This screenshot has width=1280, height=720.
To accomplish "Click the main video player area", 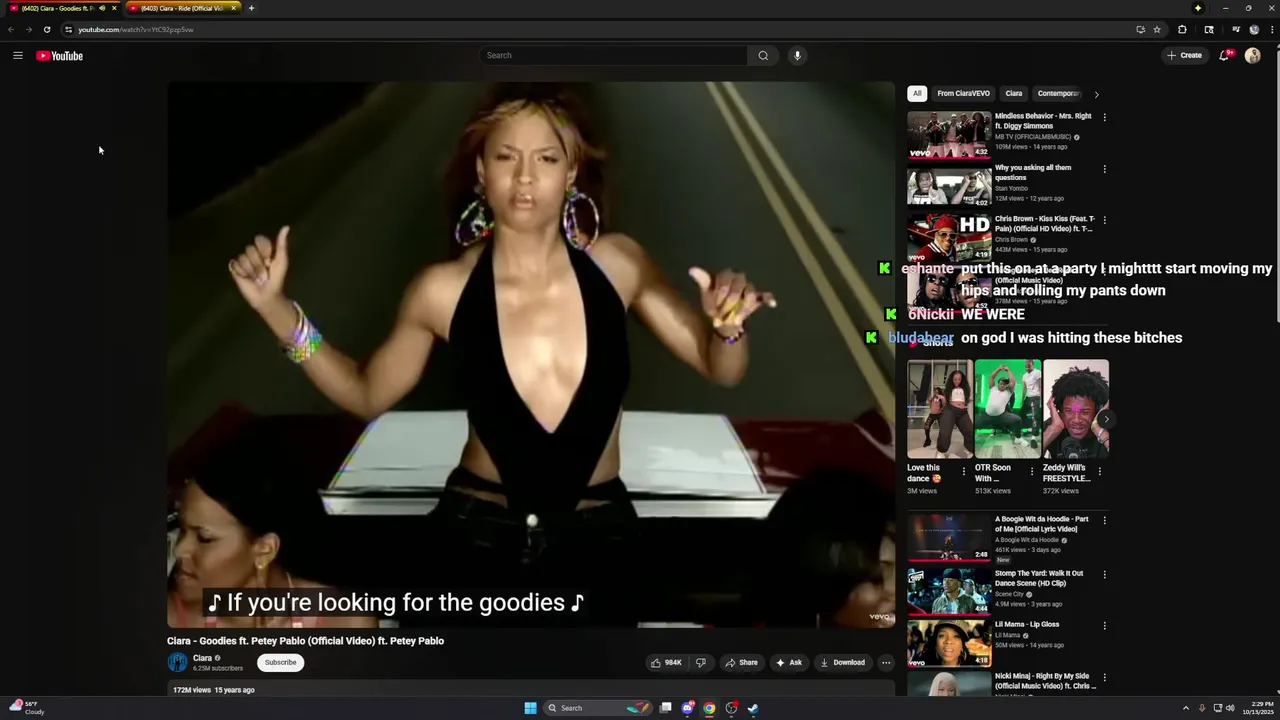I will [531, 355].
